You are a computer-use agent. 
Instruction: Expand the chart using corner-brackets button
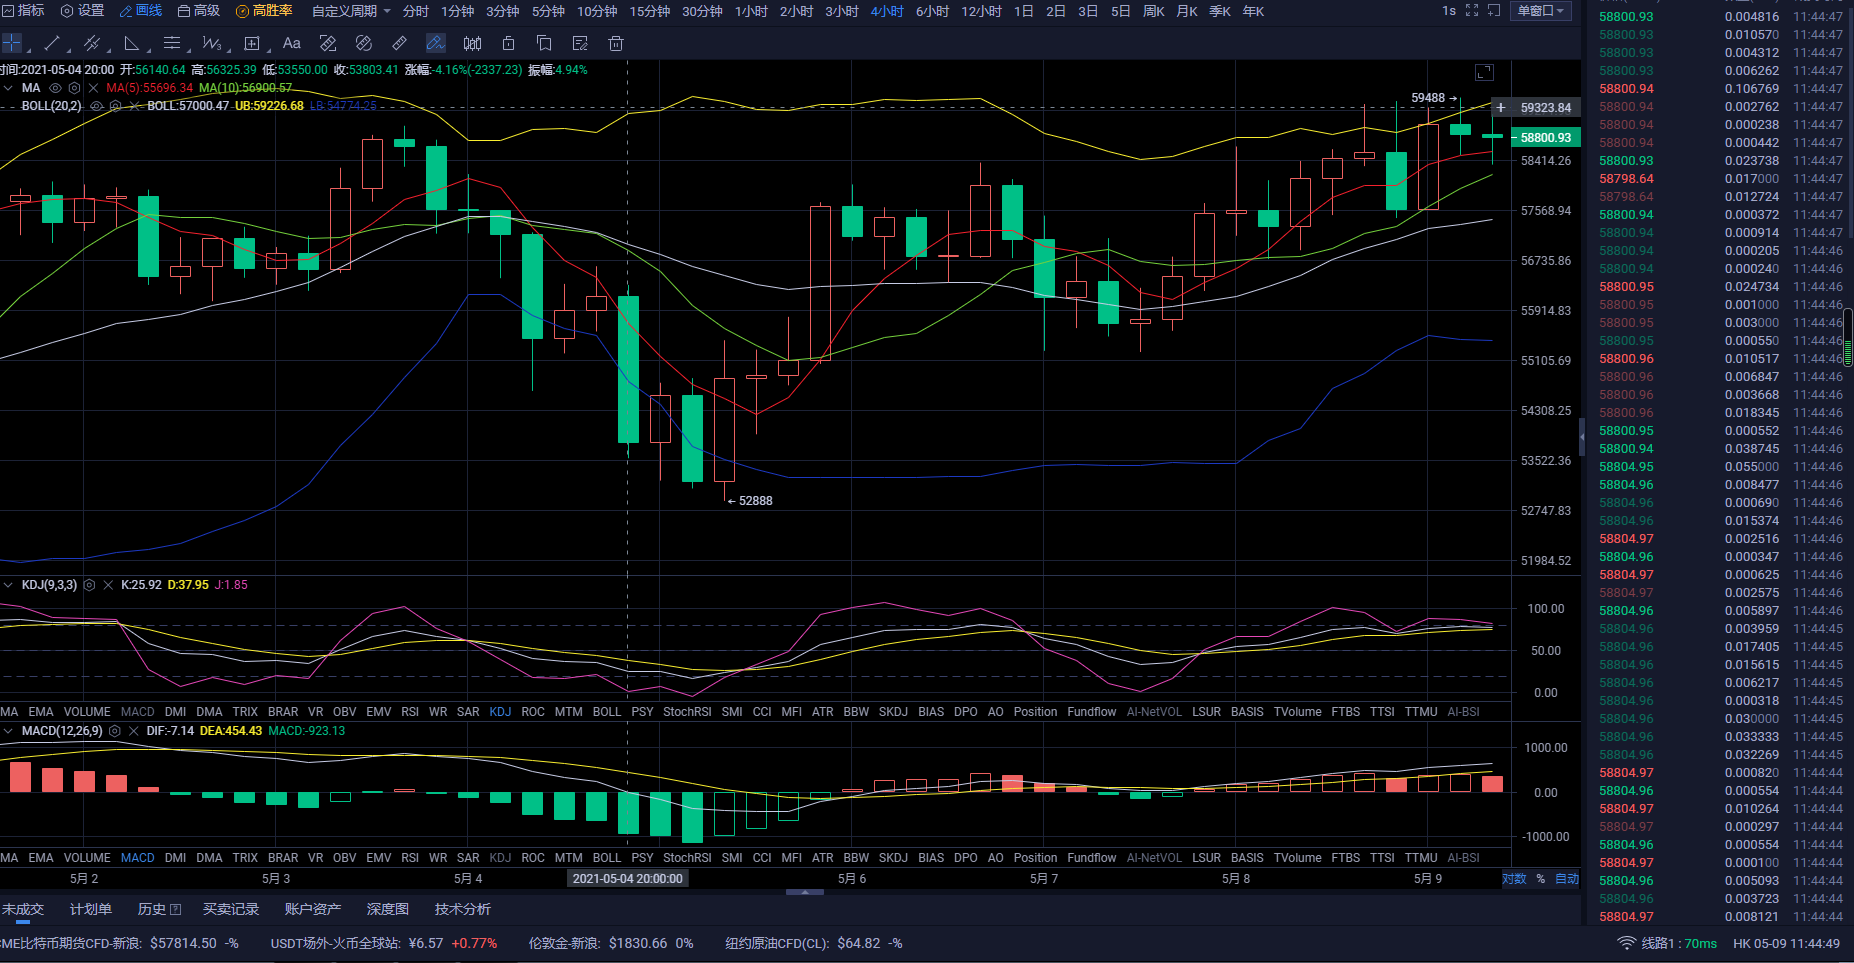tap(1484, 72)
